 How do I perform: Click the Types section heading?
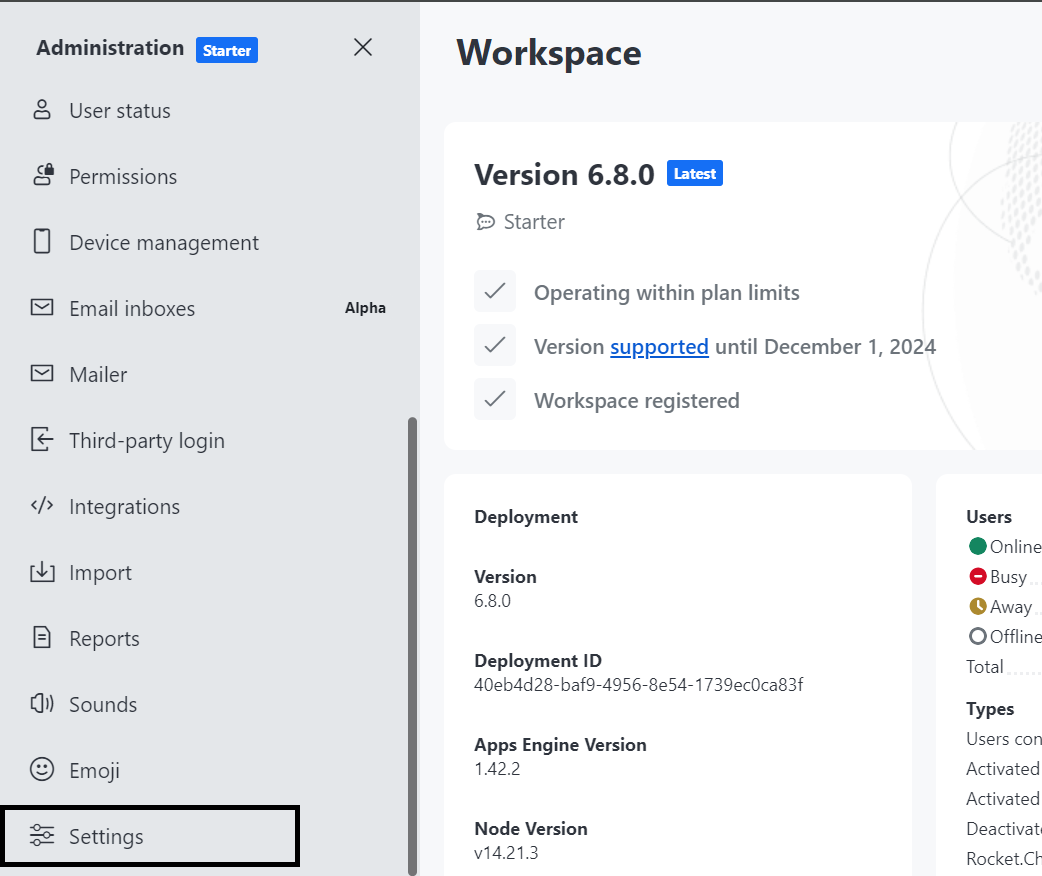990,709
